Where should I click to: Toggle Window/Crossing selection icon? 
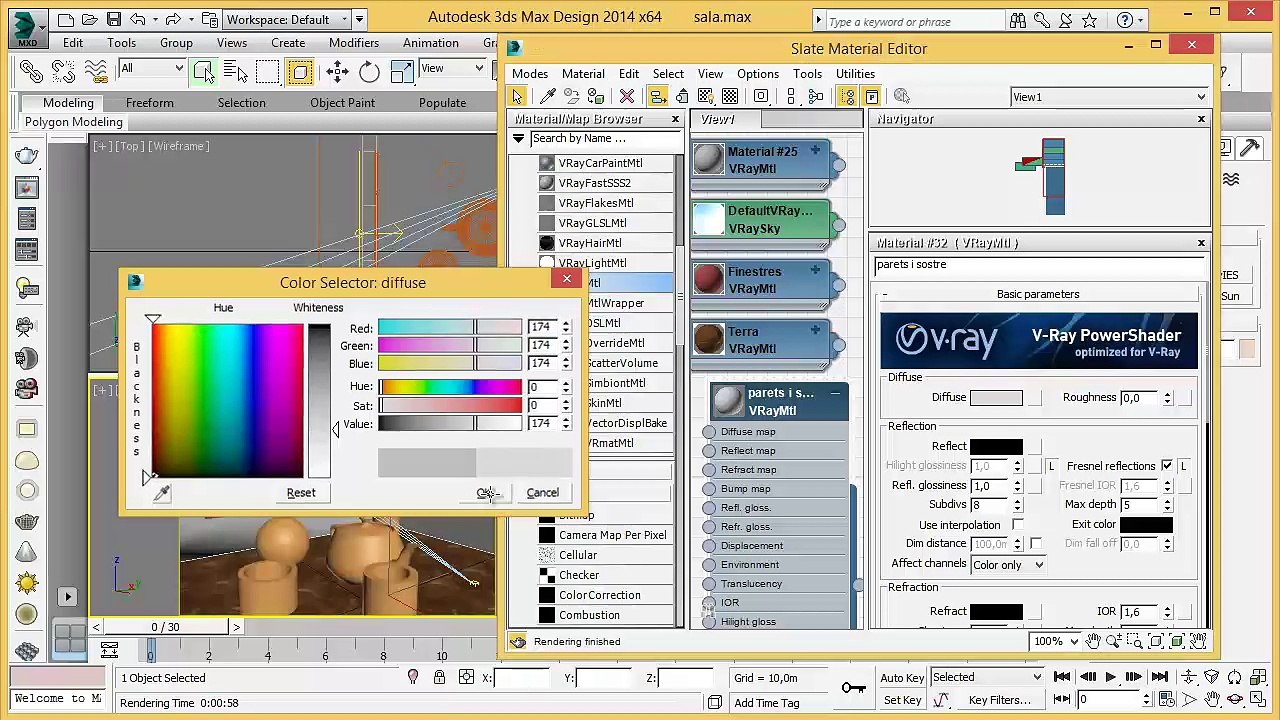coord(300,71)
